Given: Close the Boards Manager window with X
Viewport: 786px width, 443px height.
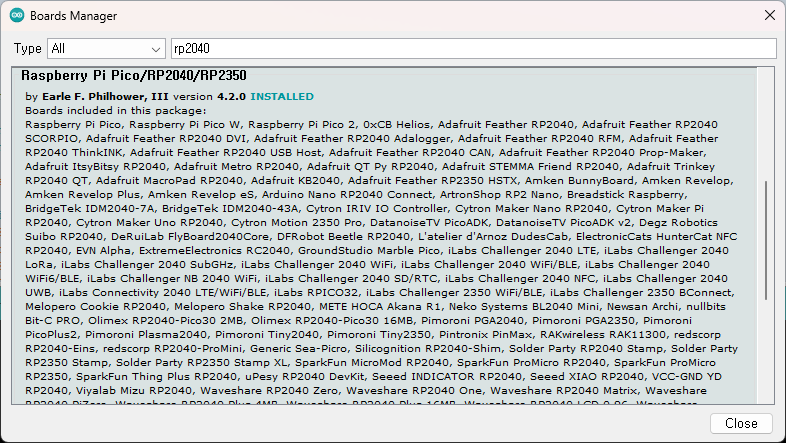Looking at the screenshot, I should coord(768,16).
